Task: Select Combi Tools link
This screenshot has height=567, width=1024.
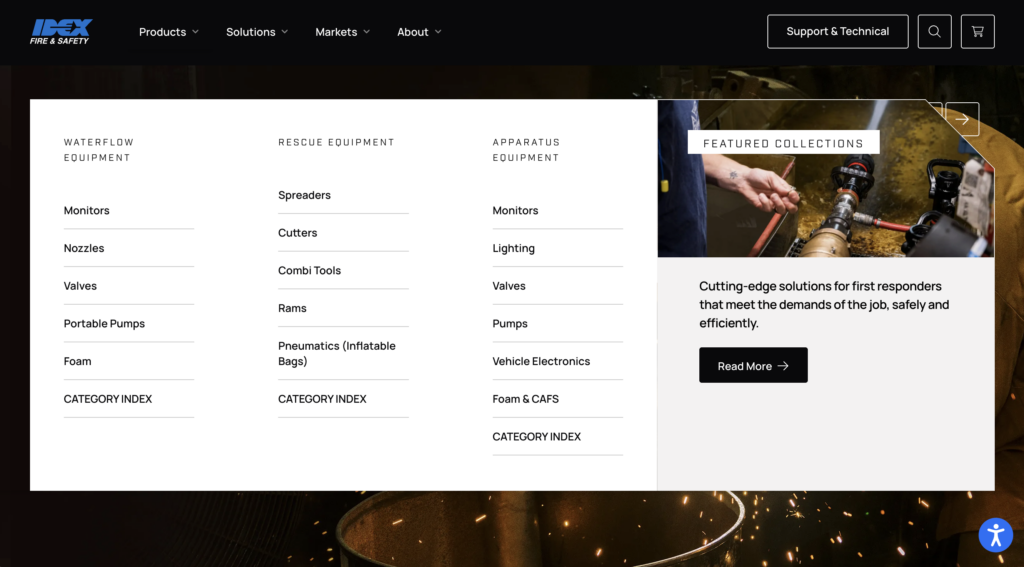Action: 309,271
